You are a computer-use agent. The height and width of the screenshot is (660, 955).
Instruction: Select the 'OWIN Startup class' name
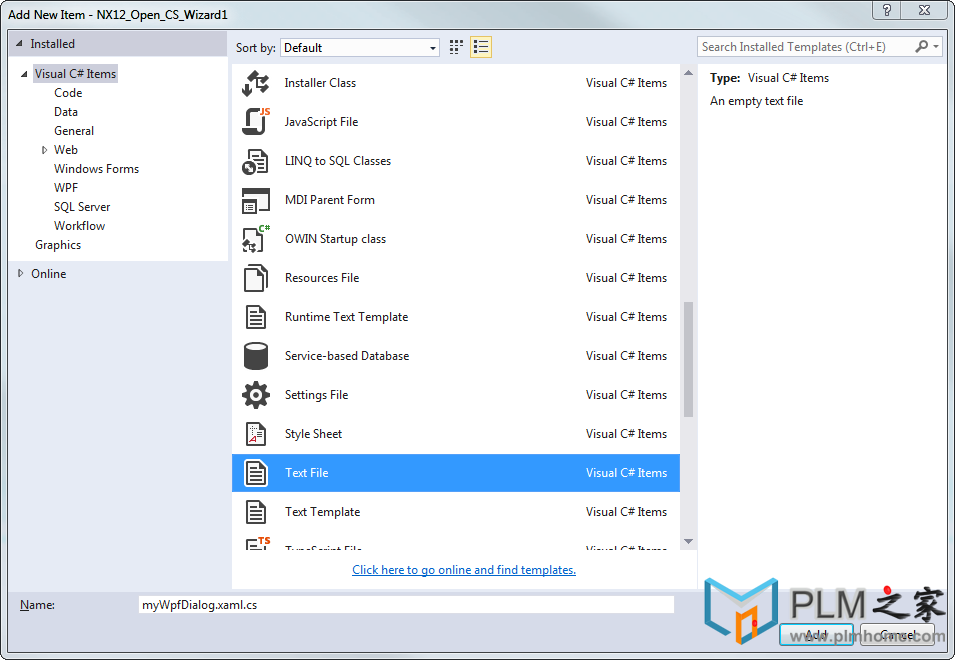335,239
